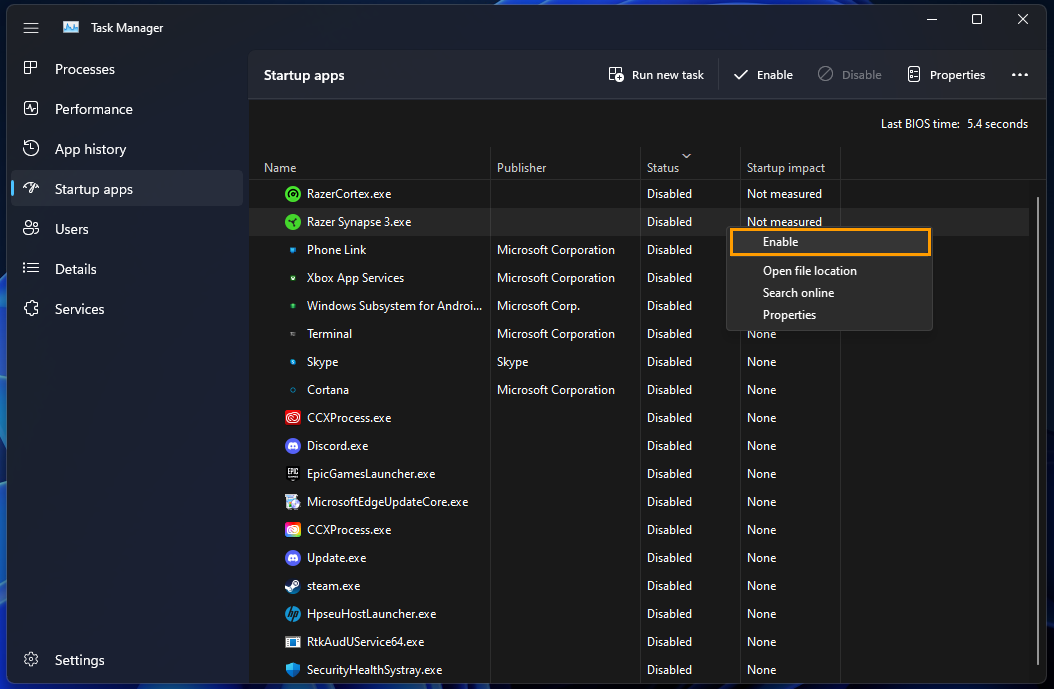Click the Task Manager app icon
1054x689 pixels.
(x=71, y=27)
